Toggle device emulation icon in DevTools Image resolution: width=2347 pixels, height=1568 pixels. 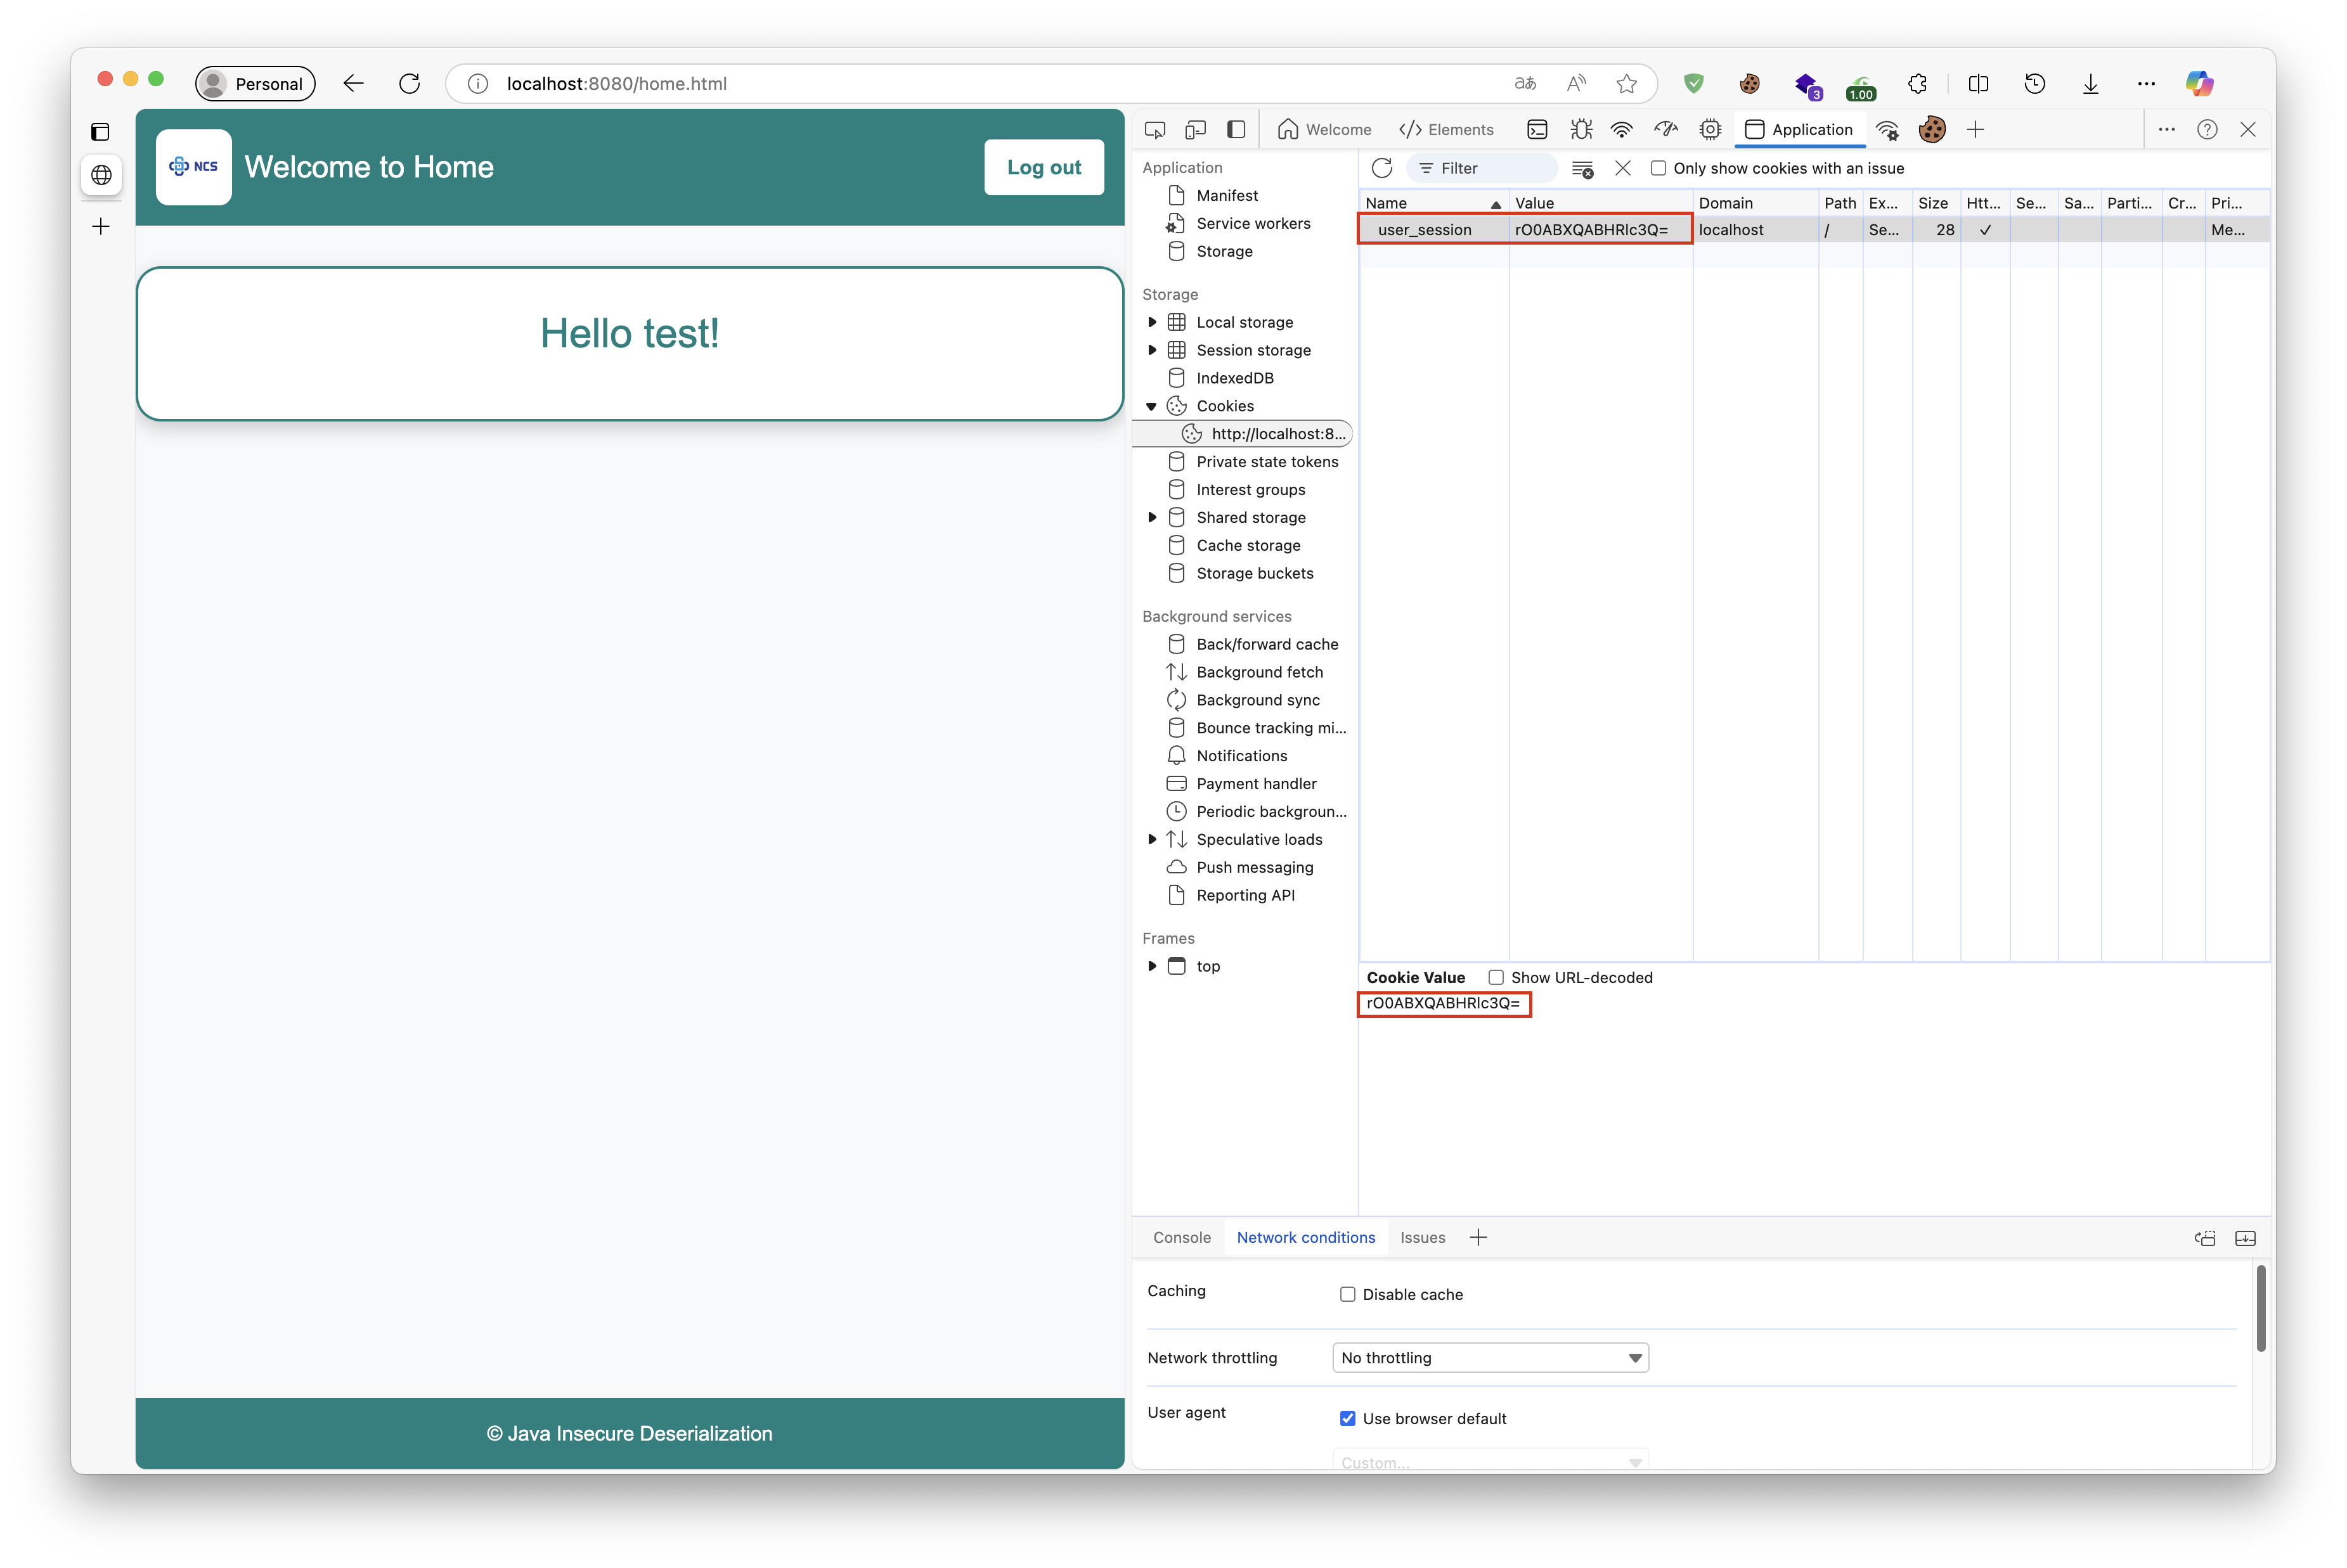coord(1195,130)
